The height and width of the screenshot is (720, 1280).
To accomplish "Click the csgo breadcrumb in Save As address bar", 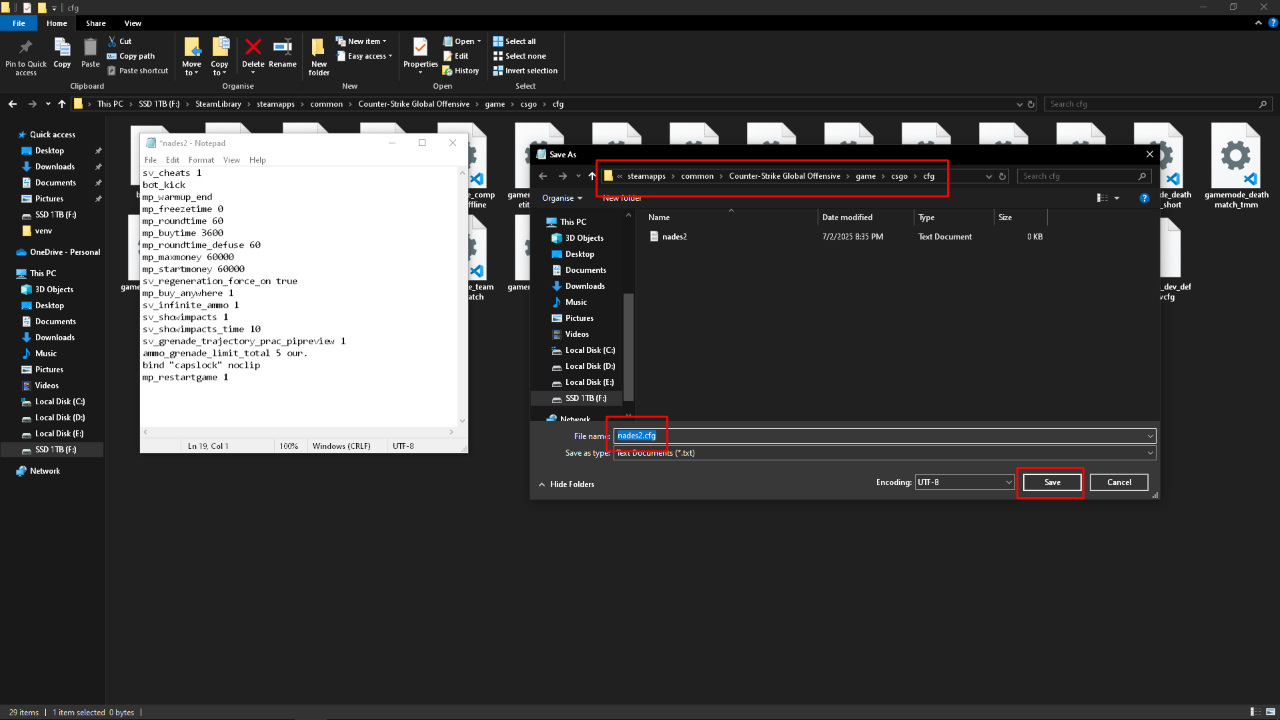I will [x=900, y=176].
